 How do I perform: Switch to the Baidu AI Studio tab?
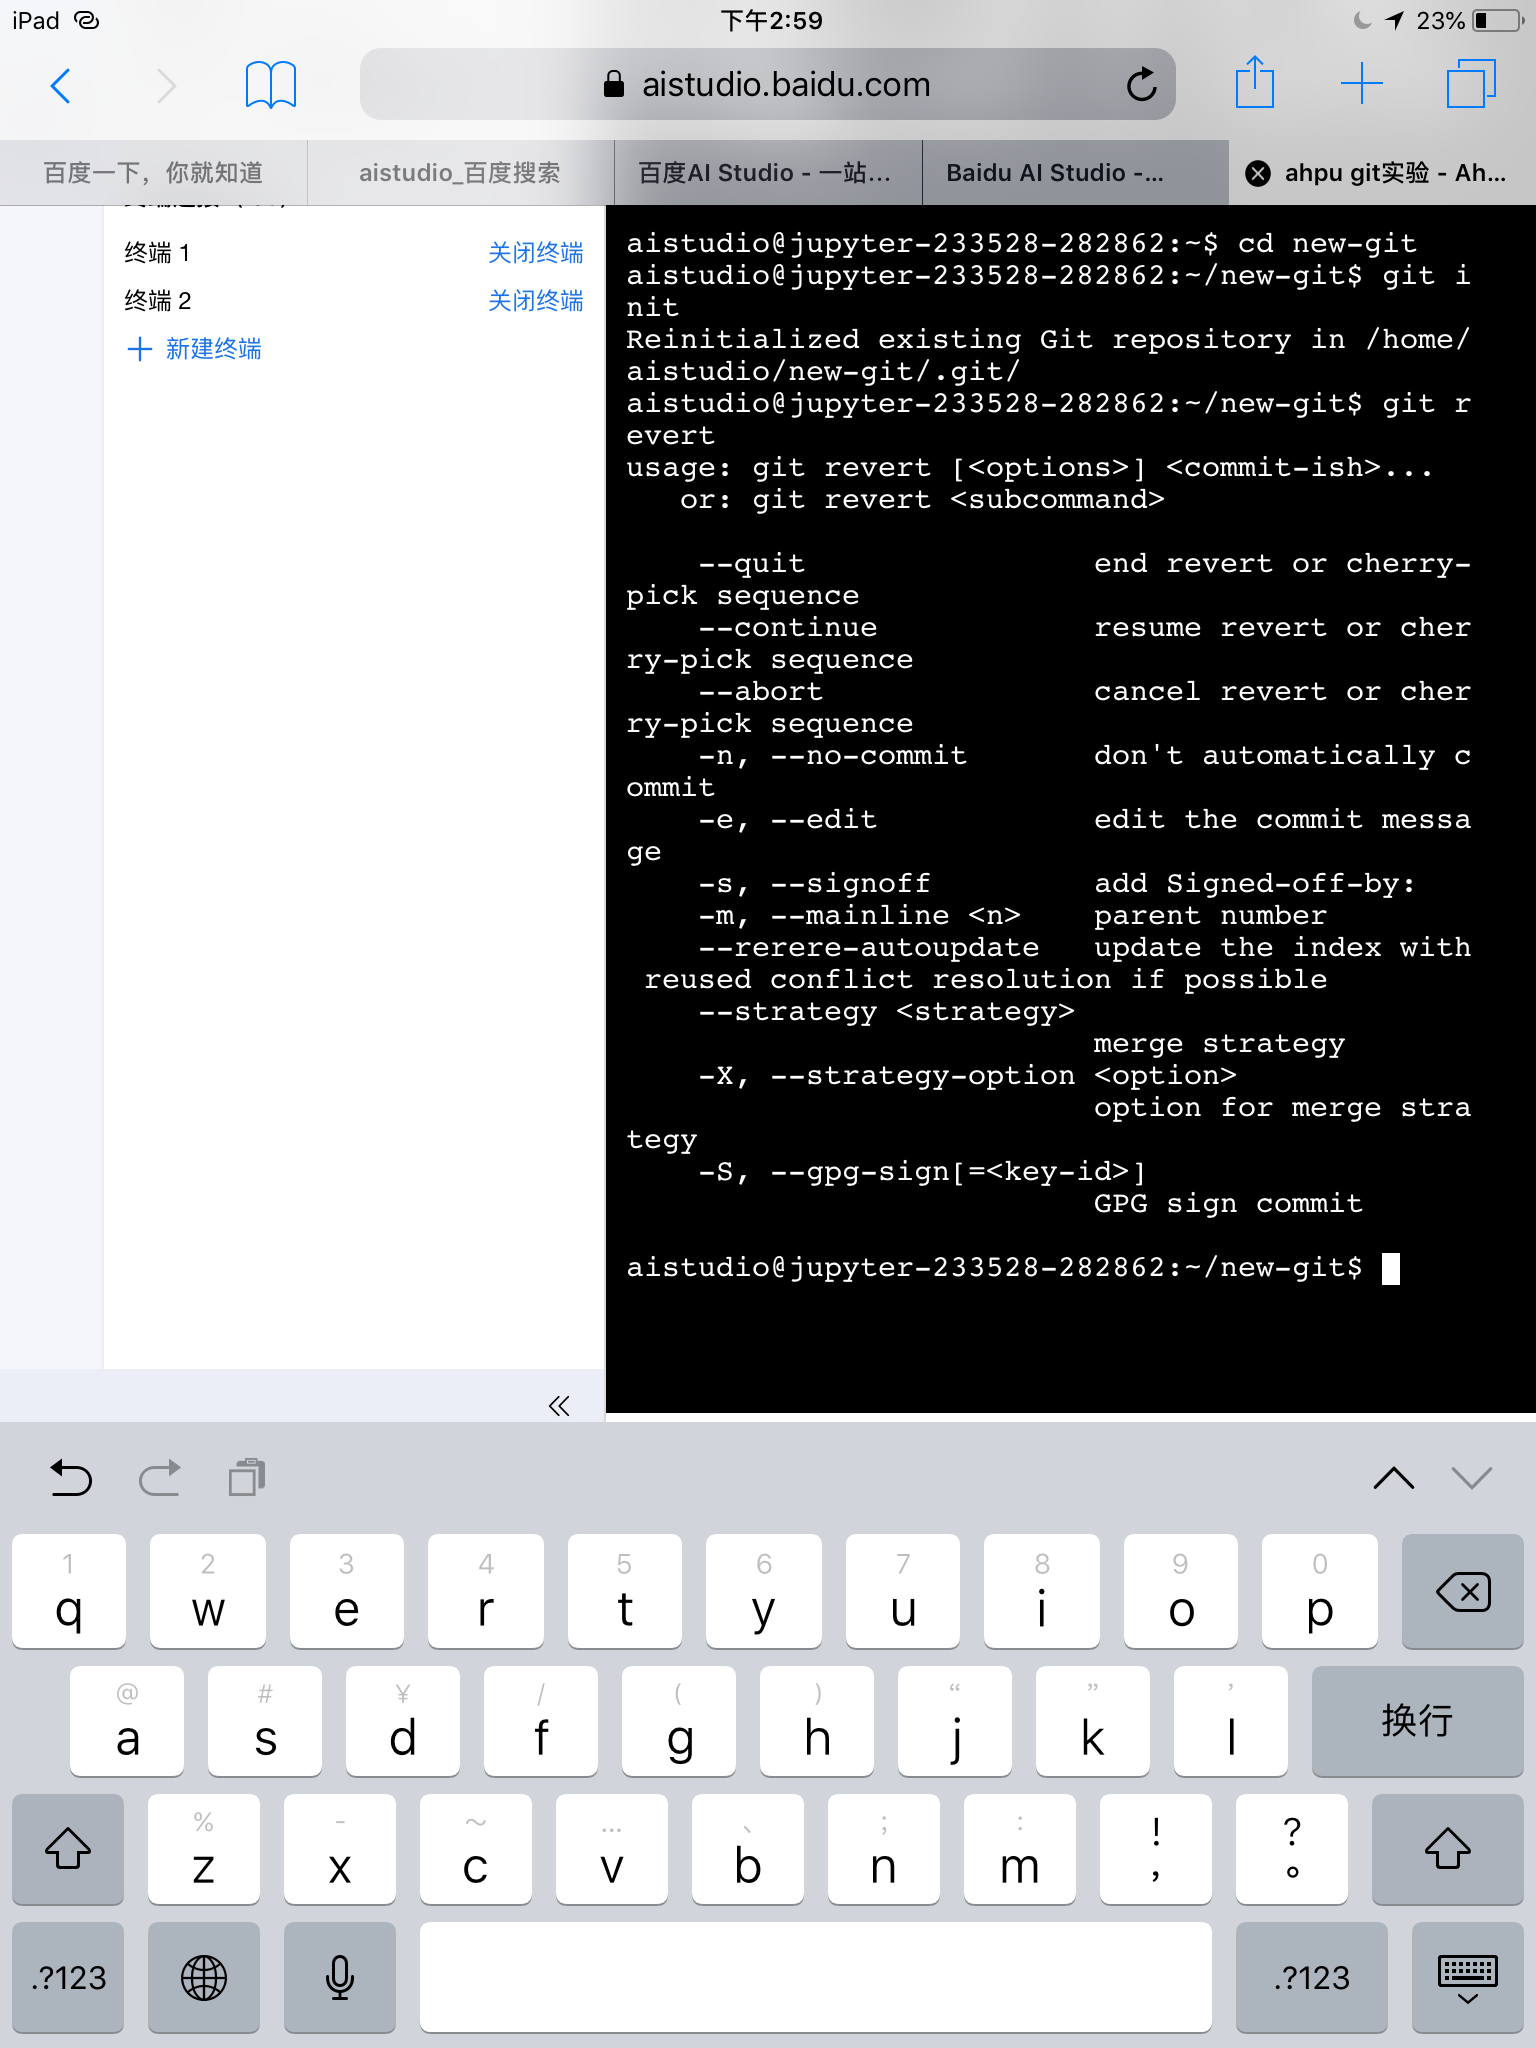1075,173
